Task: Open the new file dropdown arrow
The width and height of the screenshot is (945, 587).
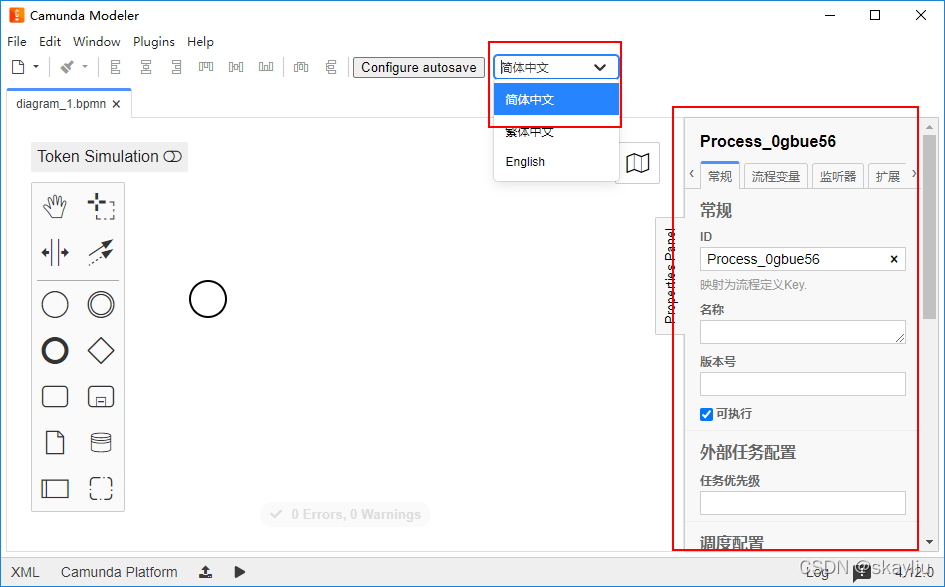Action: pyautogui.click(x=36, y=67)
